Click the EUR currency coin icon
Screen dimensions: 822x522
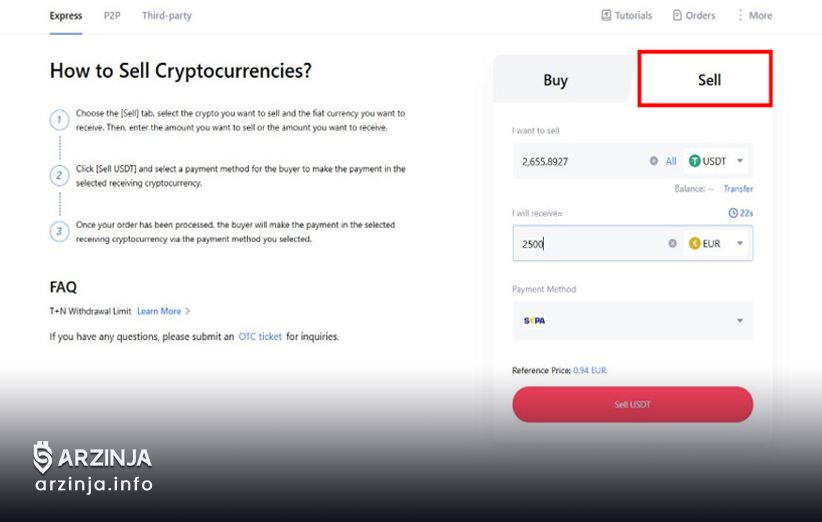[x=695, y=243]
